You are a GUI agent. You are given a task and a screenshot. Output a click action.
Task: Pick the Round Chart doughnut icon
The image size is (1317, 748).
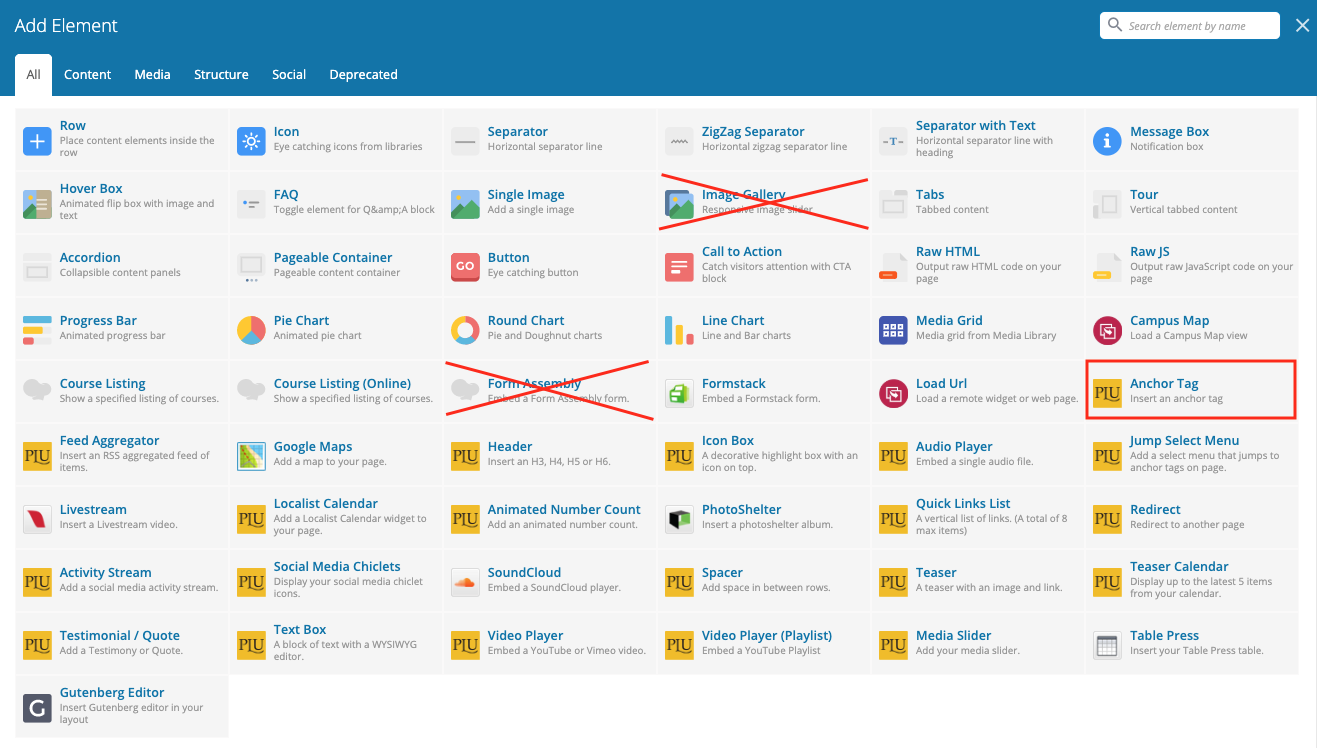pyautogui.click(x=465, y=330)
